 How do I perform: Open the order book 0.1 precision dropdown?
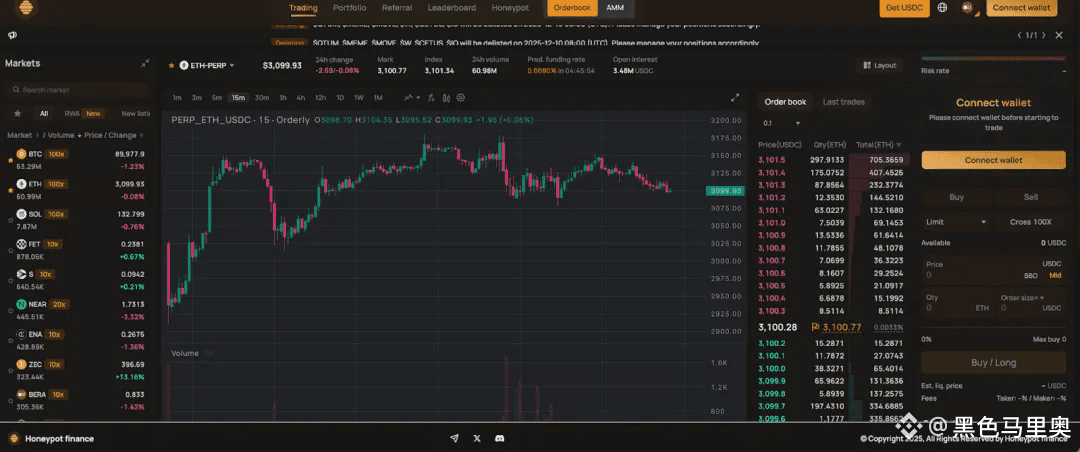pyautogui.click(x=782, y=123)
